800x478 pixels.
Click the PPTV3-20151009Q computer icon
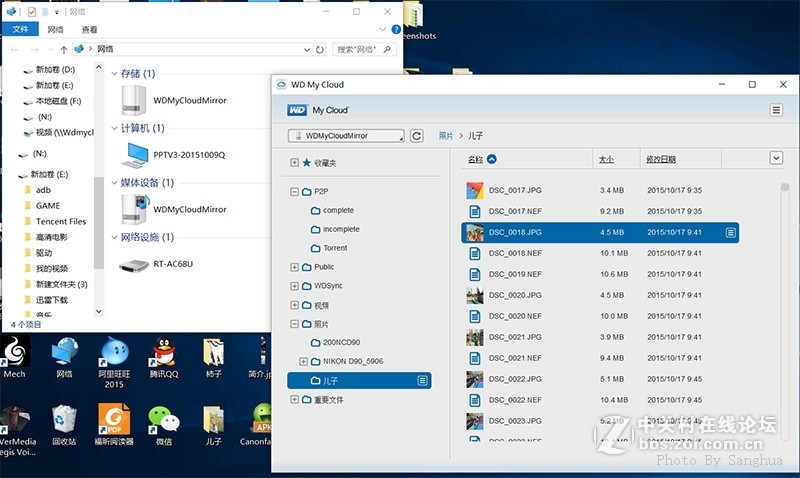(134, 155)
